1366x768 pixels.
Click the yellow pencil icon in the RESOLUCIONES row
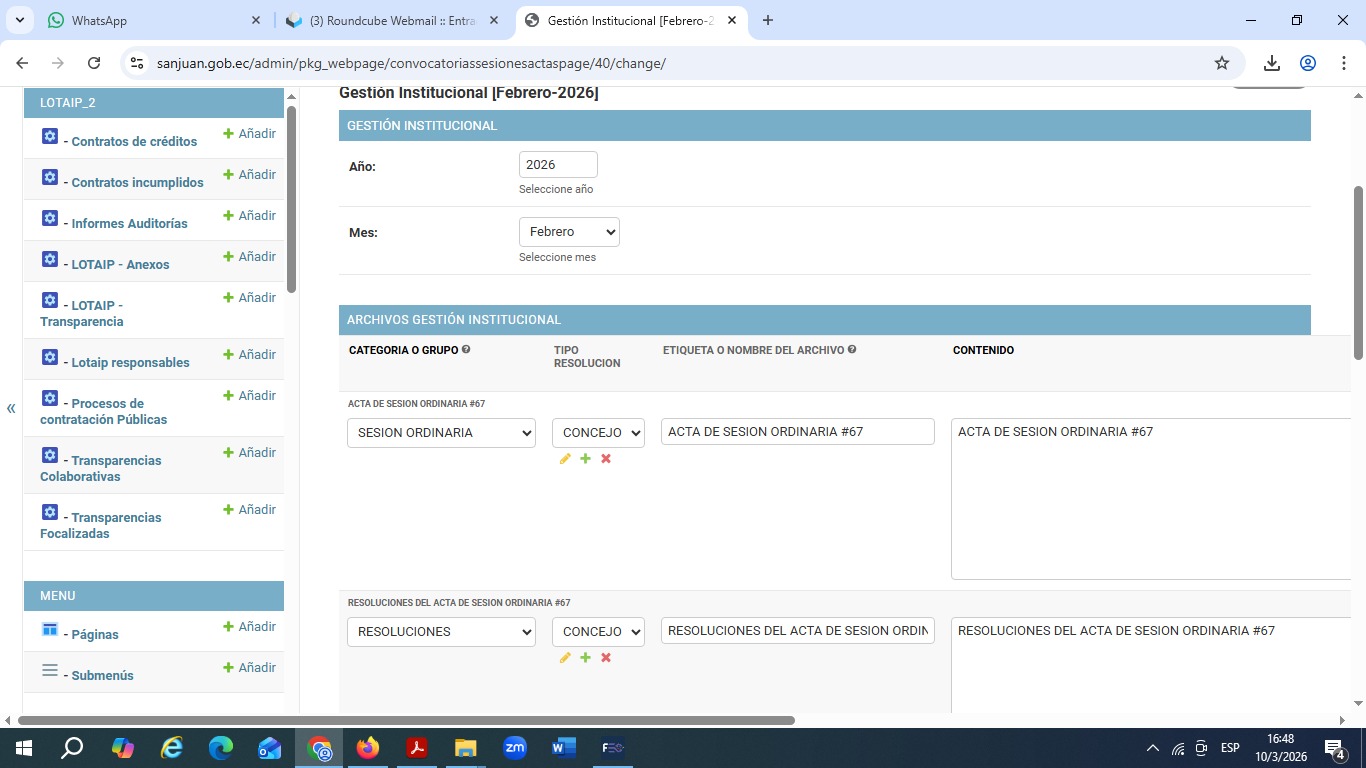click(565, 658)
